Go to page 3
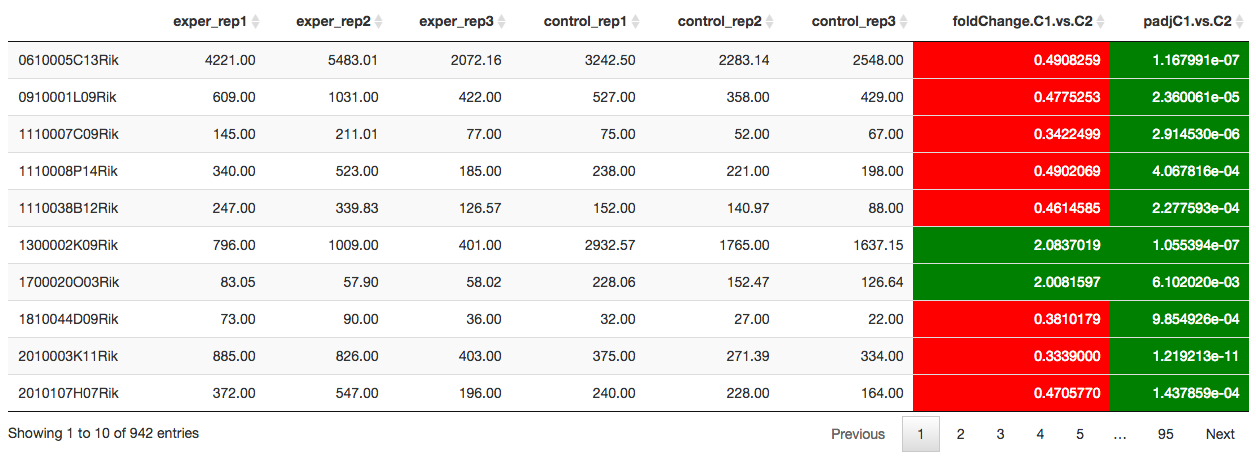The width and height of the screenshot is (1256, 462). pos(1000,434)
